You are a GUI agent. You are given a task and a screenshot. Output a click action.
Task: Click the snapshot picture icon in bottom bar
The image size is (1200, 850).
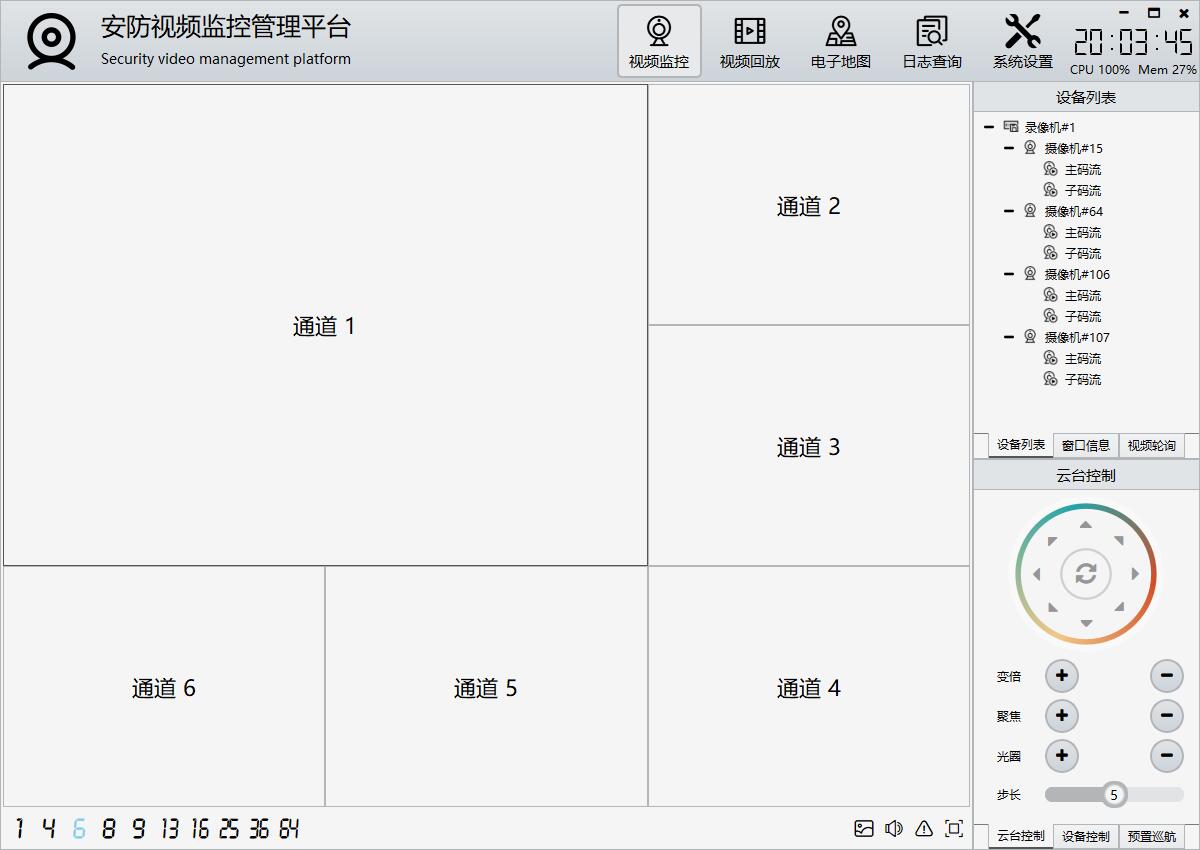point(864,828)
